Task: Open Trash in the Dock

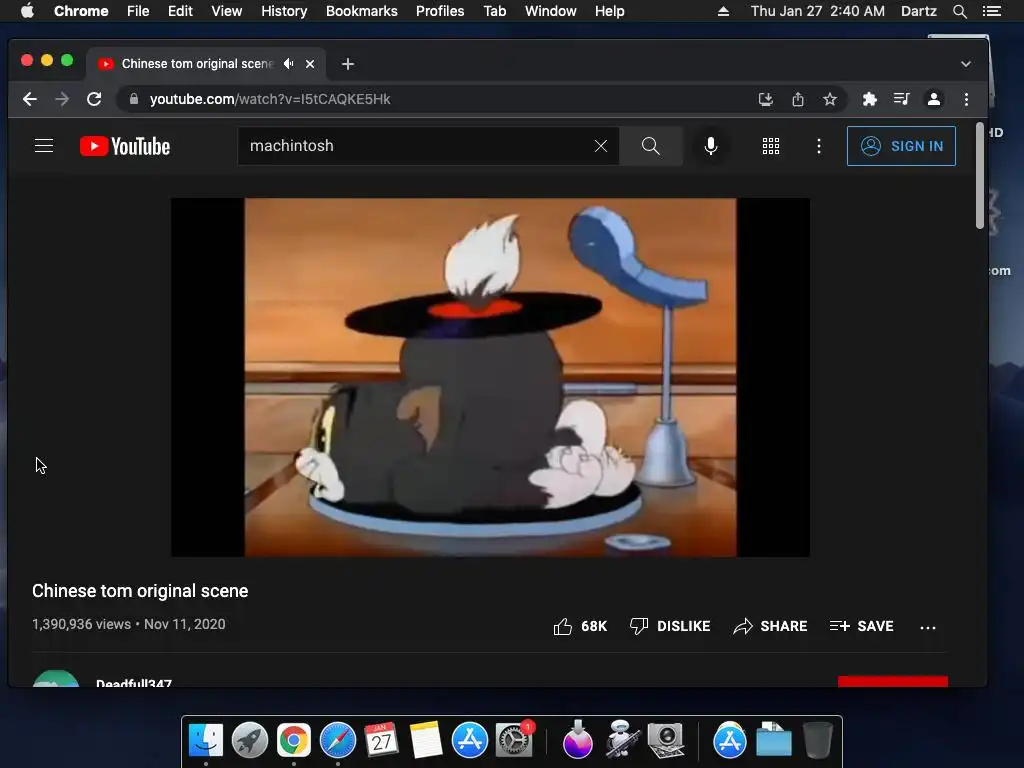Action: coord(817,741)
